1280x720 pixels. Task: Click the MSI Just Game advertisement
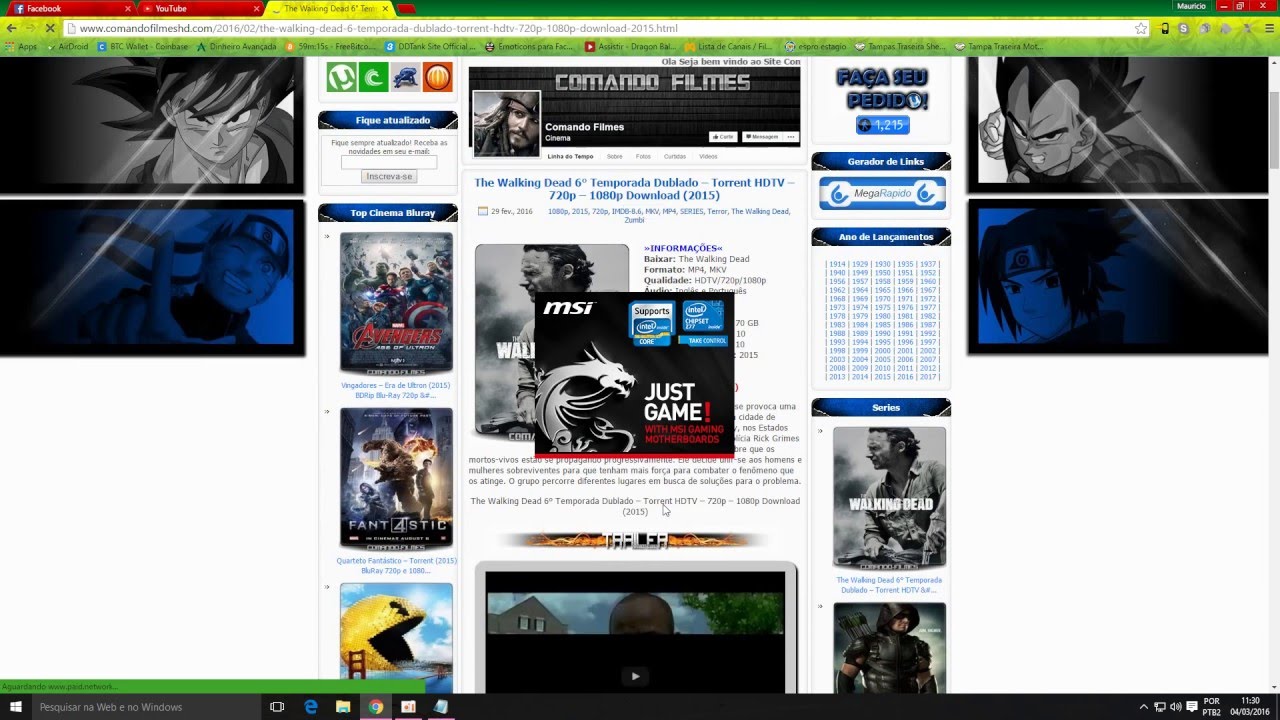(634, 374)
